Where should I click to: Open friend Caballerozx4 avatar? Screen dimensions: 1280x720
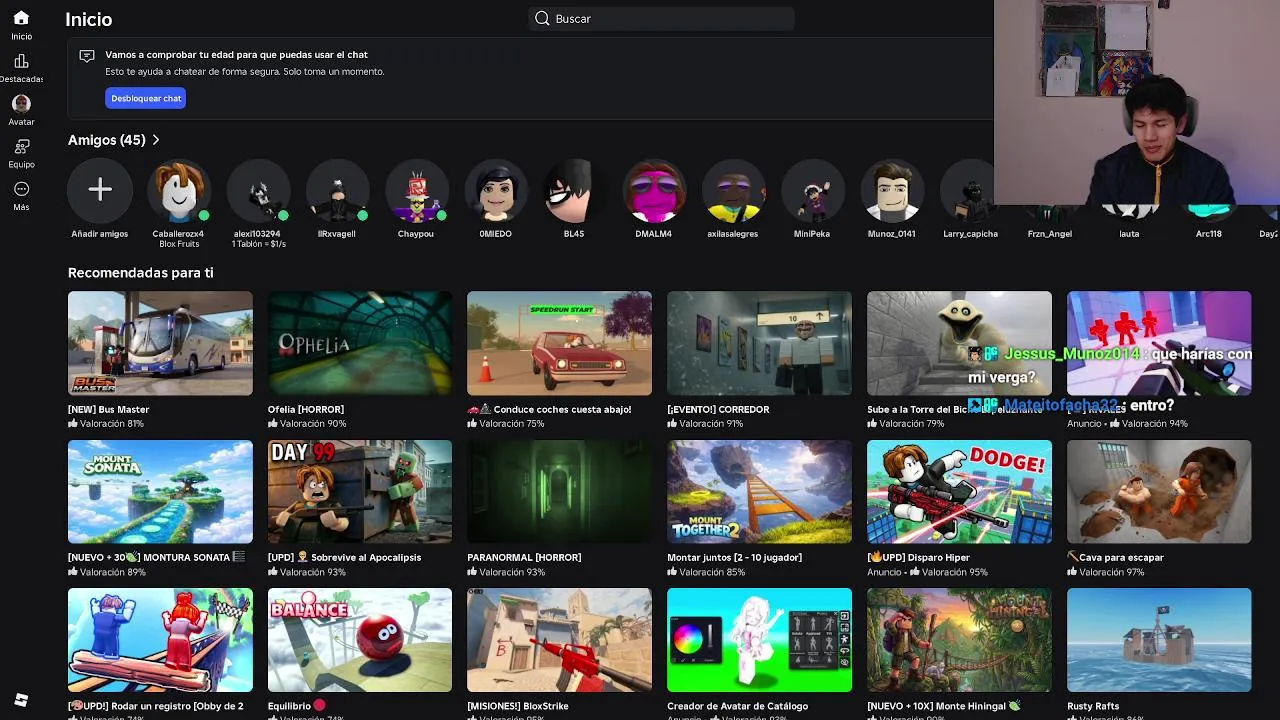tap(179, 190)
